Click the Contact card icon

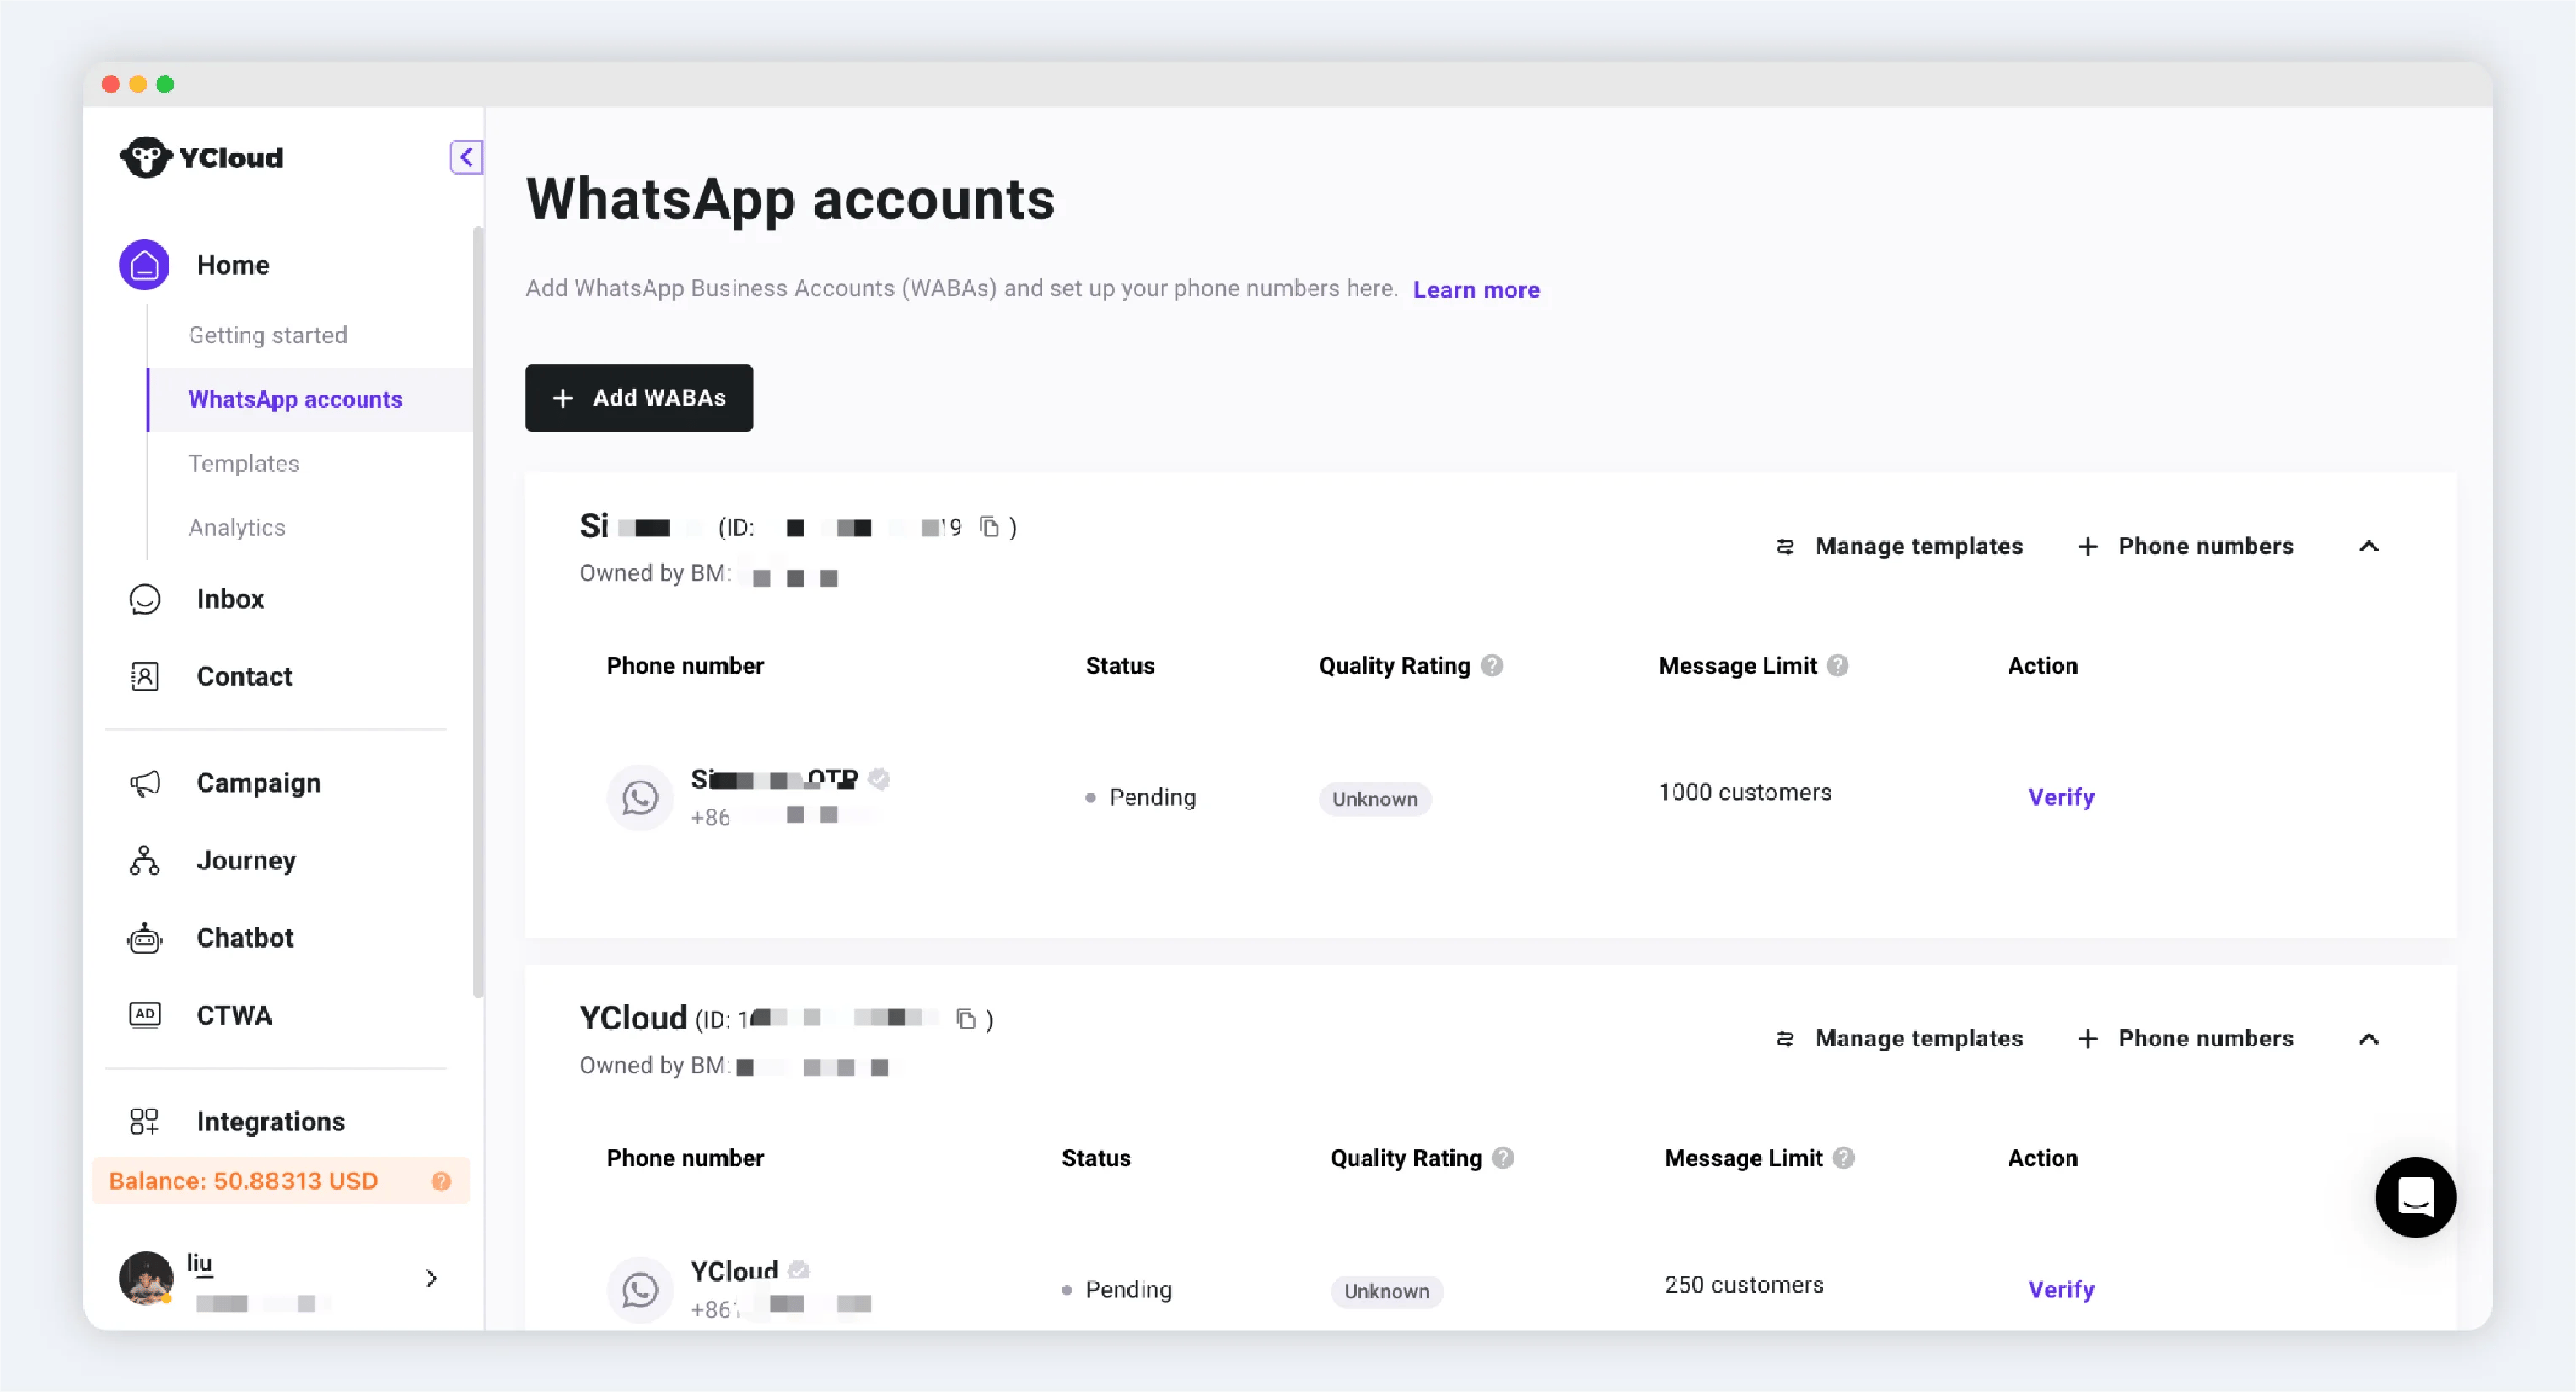[145, 677]
